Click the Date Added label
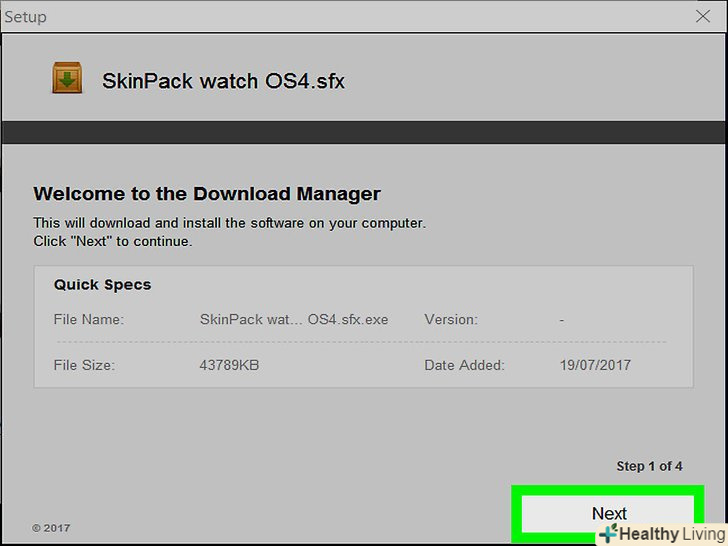Screen dimensions: 728x546 coord(465,365)
